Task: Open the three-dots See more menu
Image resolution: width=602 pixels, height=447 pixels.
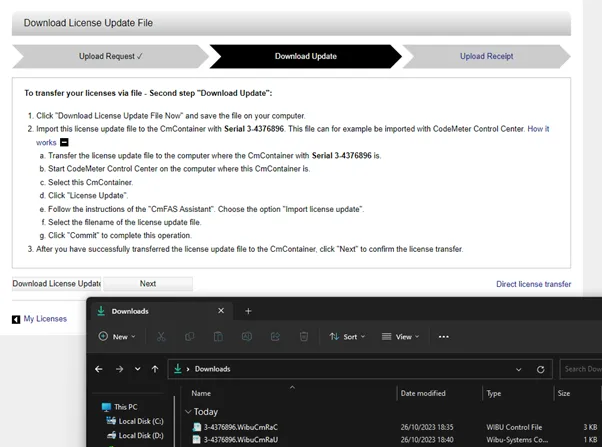Action: [x=443, y=337]
